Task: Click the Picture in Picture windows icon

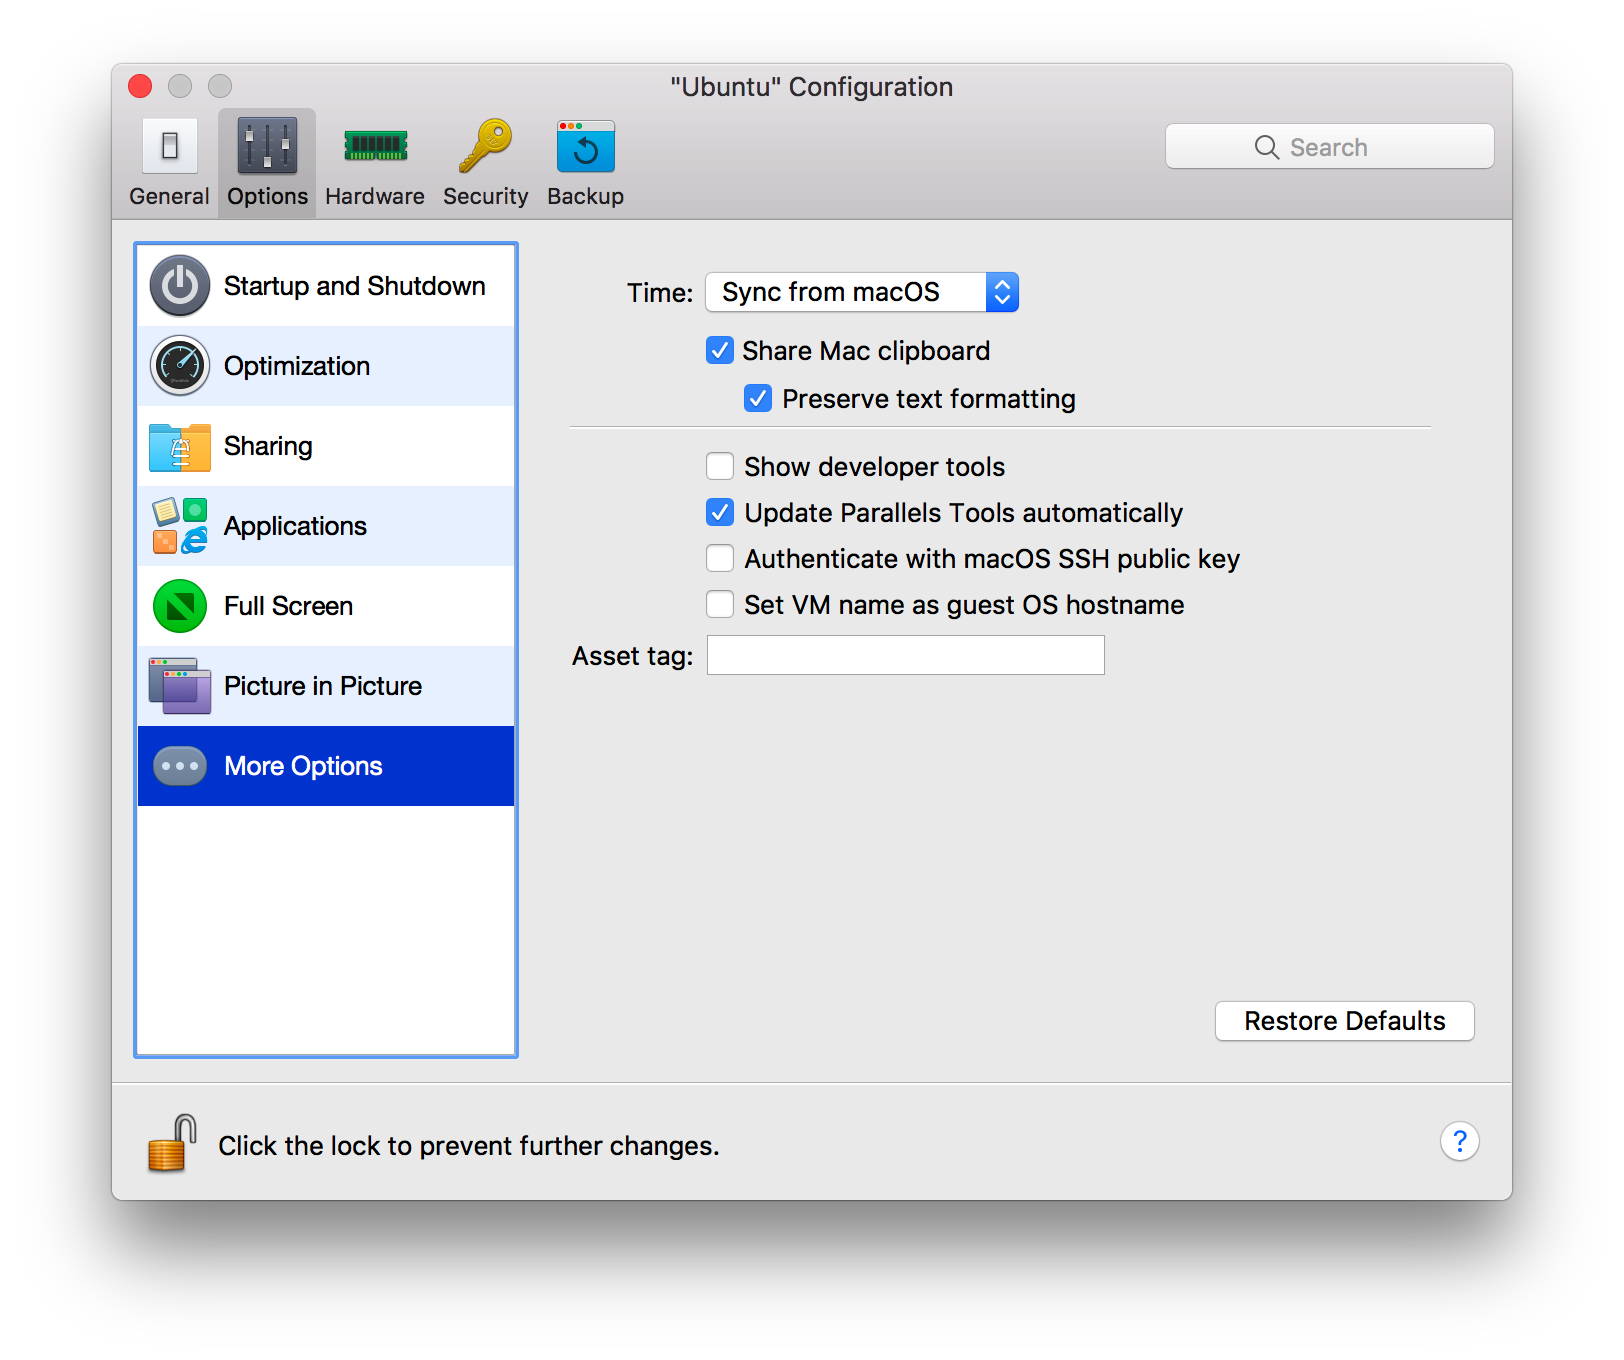Action: (180, 686)
